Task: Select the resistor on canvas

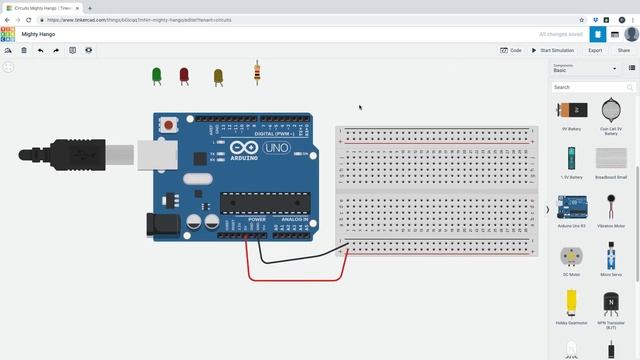Action: click(257, 73)
